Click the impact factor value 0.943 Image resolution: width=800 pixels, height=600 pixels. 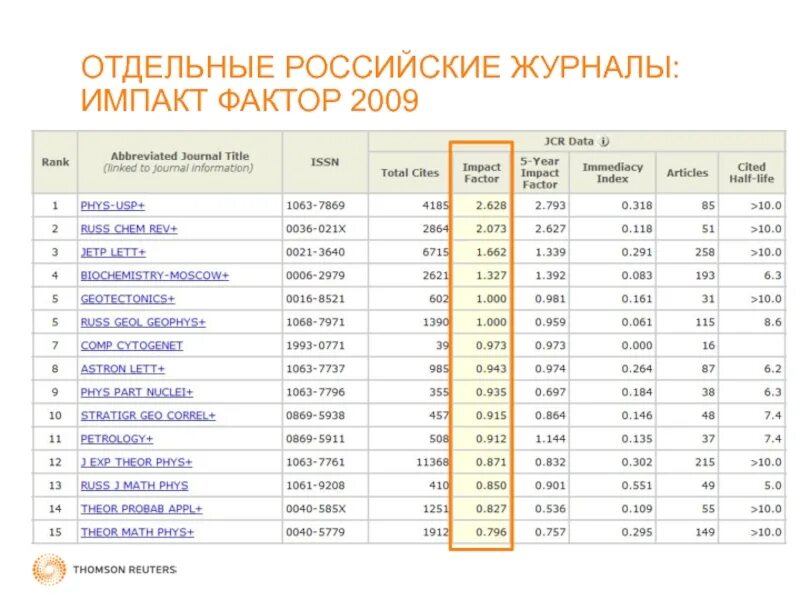point(491,369)
